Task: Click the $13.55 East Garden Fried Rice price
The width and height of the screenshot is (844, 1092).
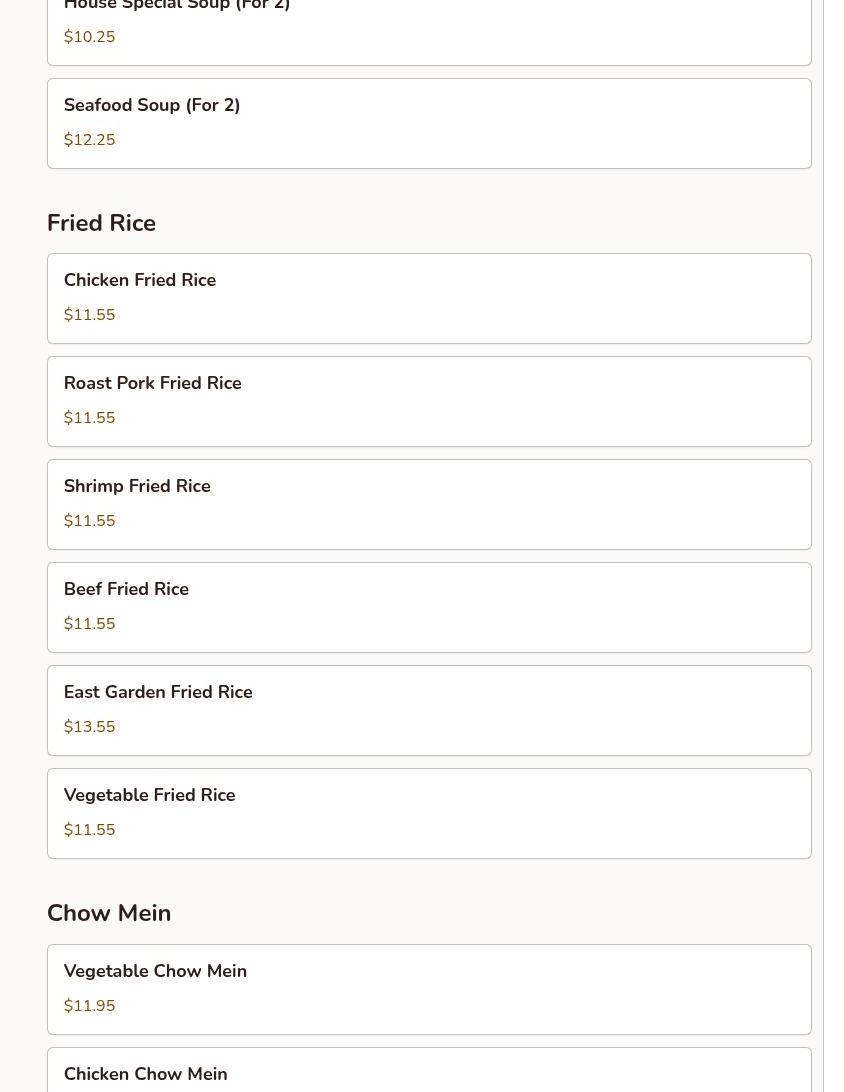Action: pyautogui.click(x=90, y=727)
